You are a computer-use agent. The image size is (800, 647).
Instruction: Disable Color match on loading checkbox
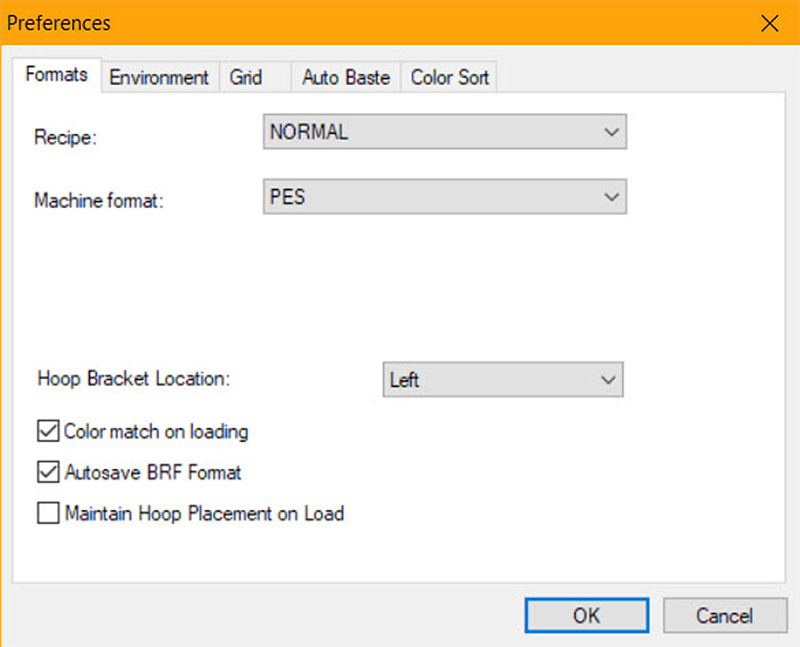coord(47,432)
